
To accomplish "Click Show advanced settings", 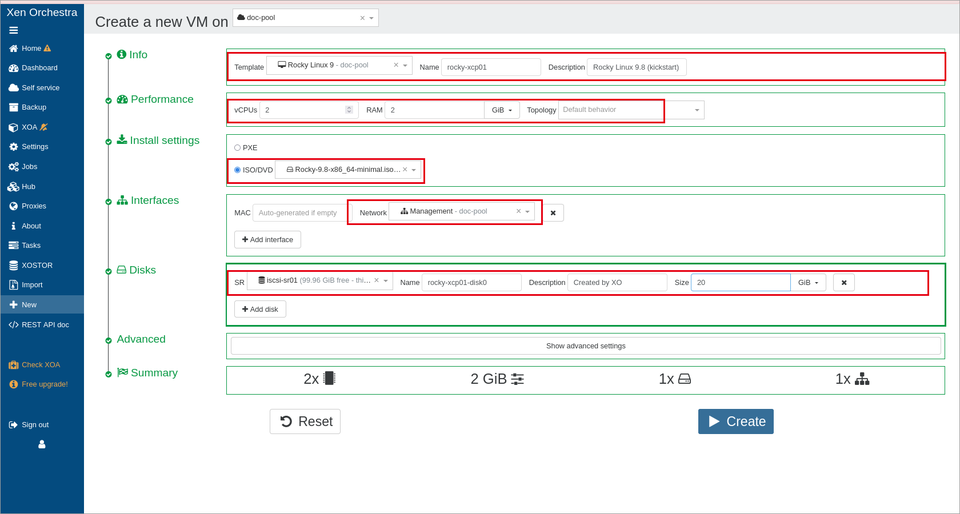I will click(x=586, y=346).
